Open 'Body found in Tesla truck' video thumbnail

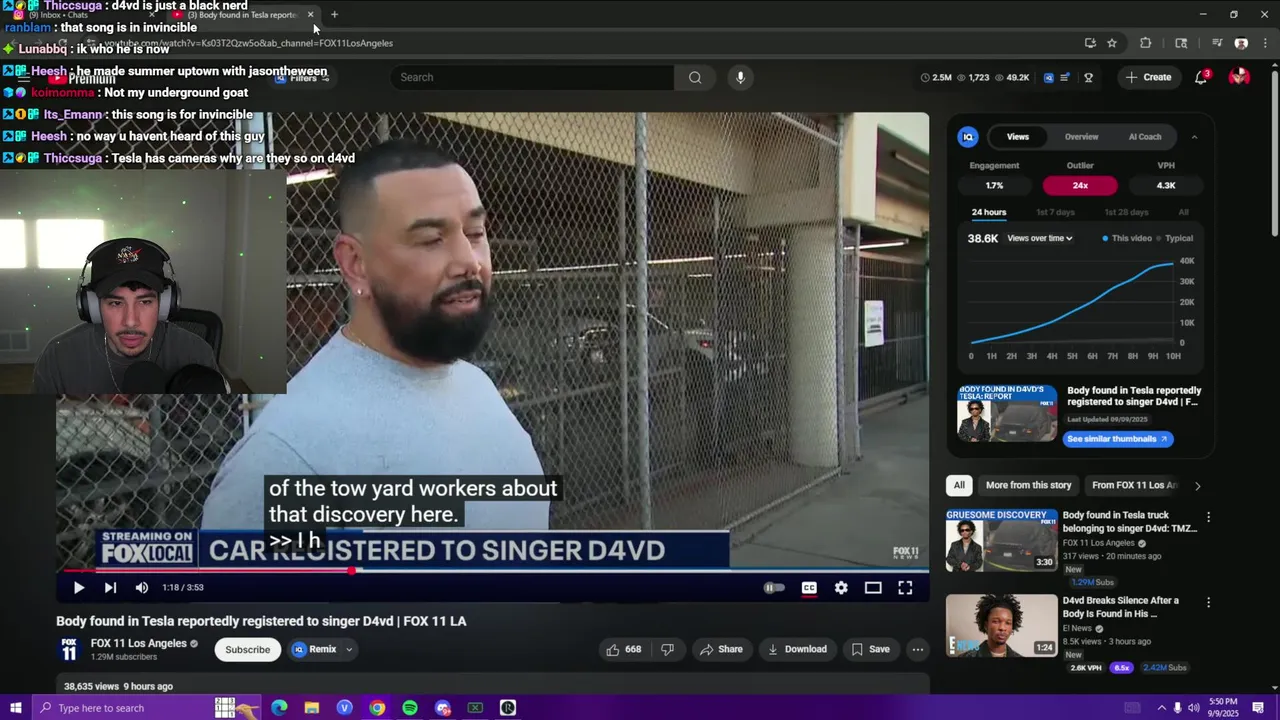(x=1001, y=540)
